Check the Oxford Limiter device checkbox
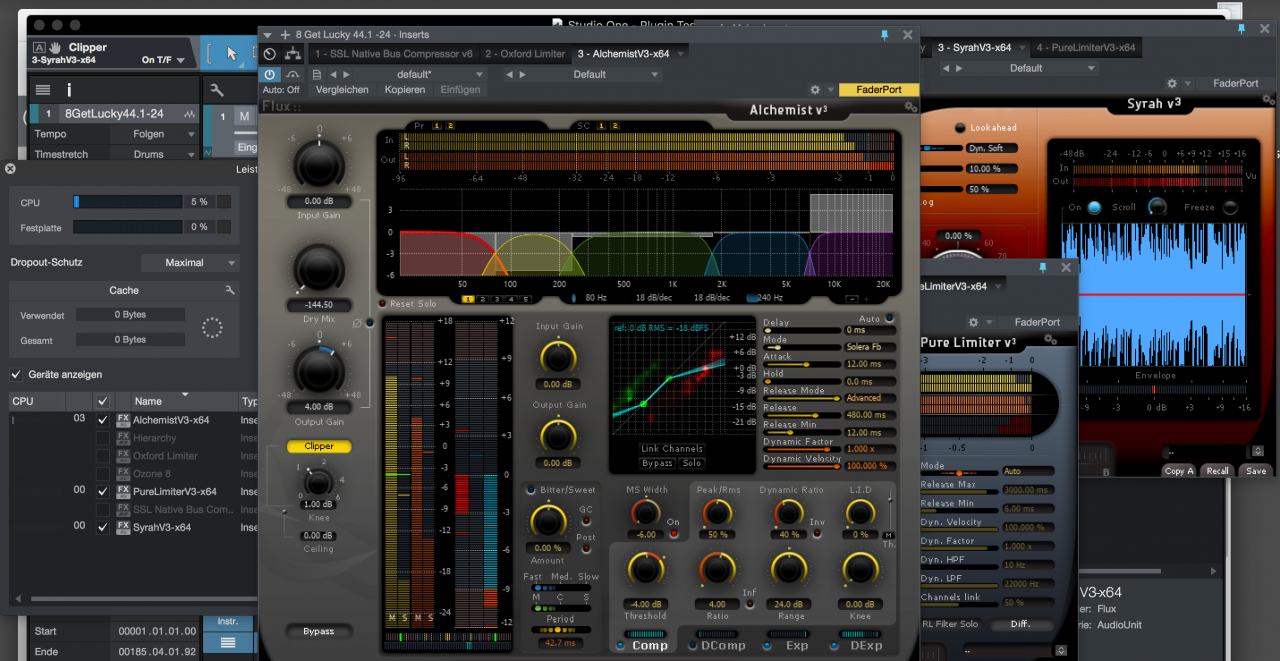 (x=102, y=456)
